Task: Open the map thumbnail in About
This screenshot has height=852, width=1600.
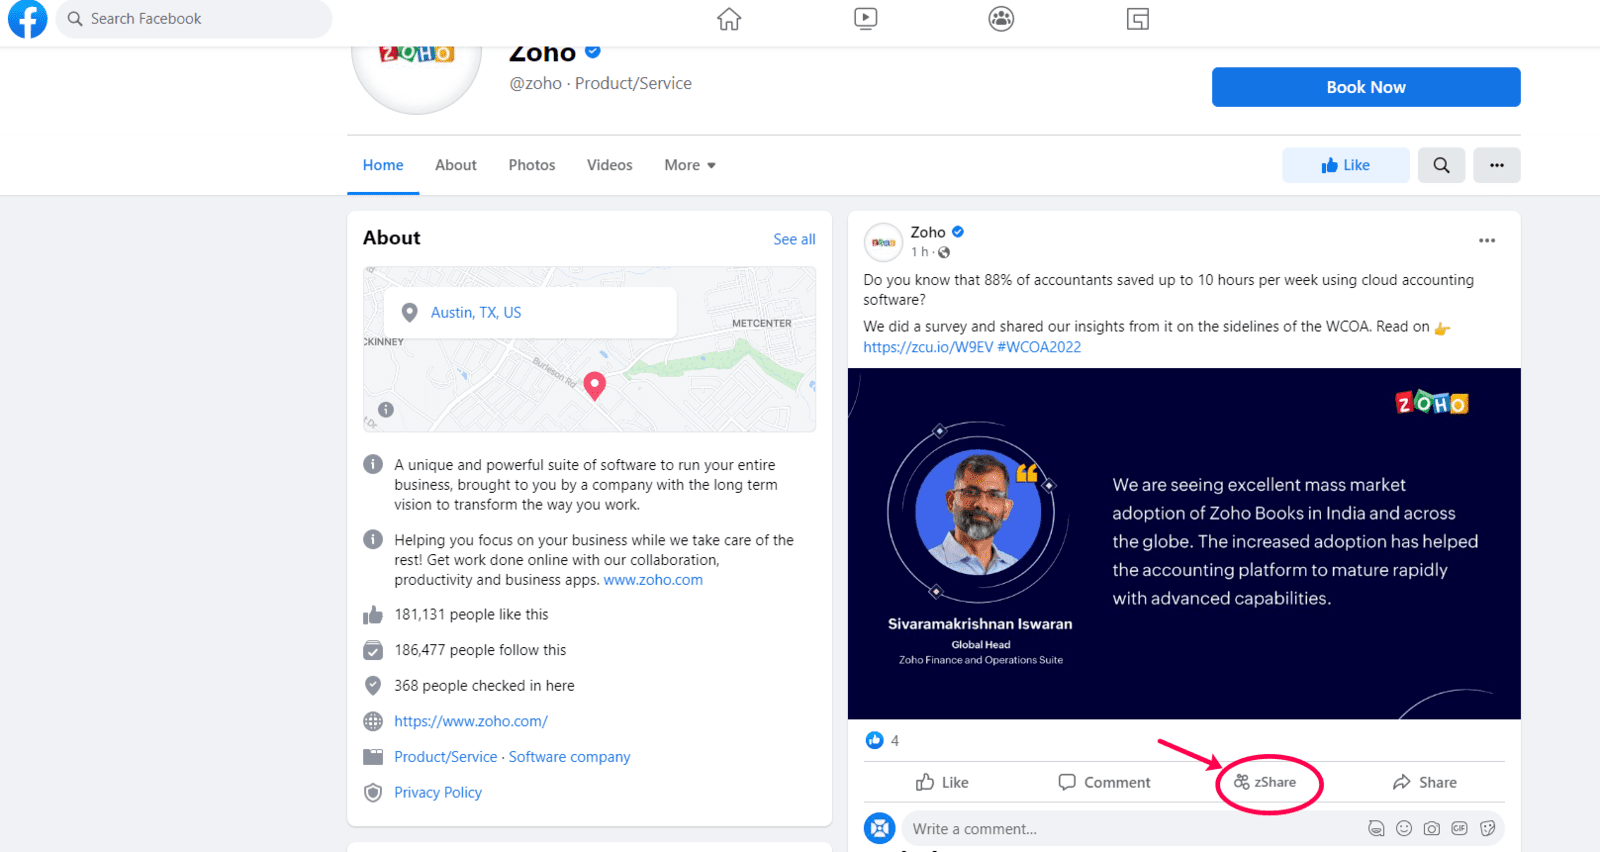Action: pyautogui.click(x=589, y=349)
